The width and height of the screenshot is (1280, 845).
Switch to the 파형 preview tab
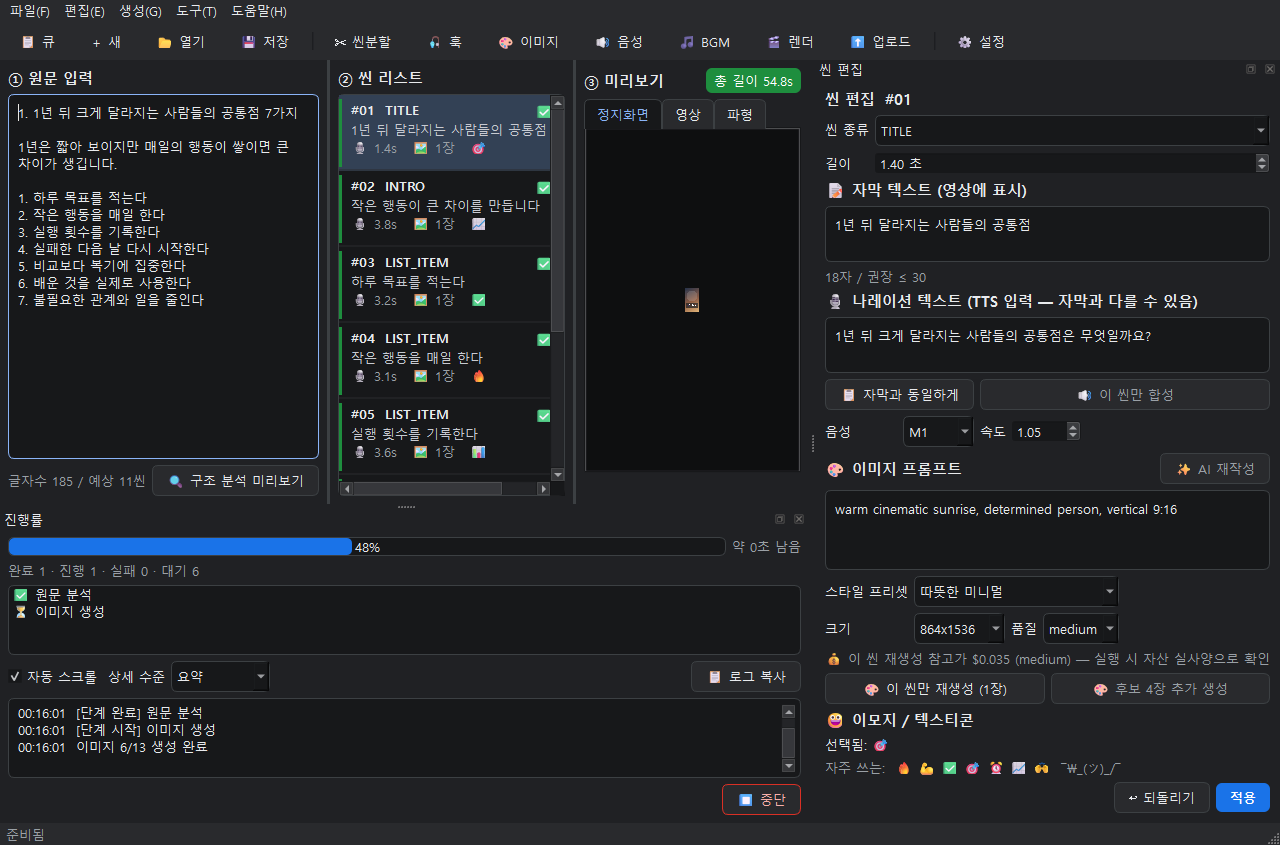pos(740,114)
